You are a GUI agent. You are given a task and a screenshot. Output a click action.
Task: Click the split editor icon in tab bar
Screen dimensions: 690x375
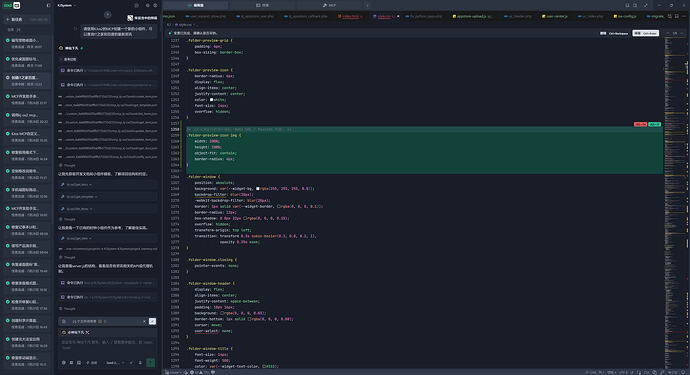[670, 16]
